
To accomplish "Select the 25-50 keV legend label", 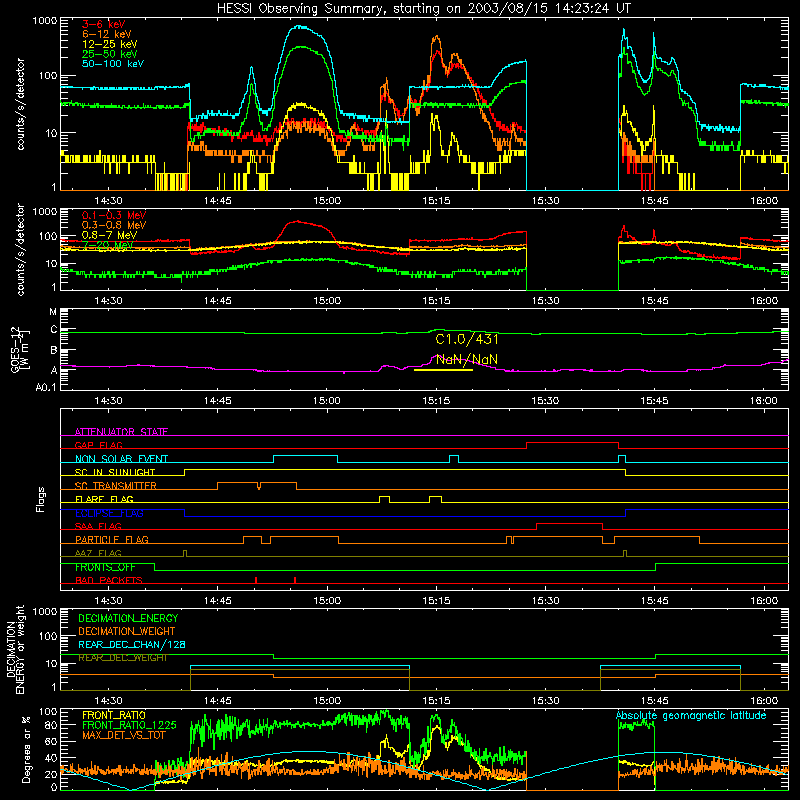I will coord(110,54).
